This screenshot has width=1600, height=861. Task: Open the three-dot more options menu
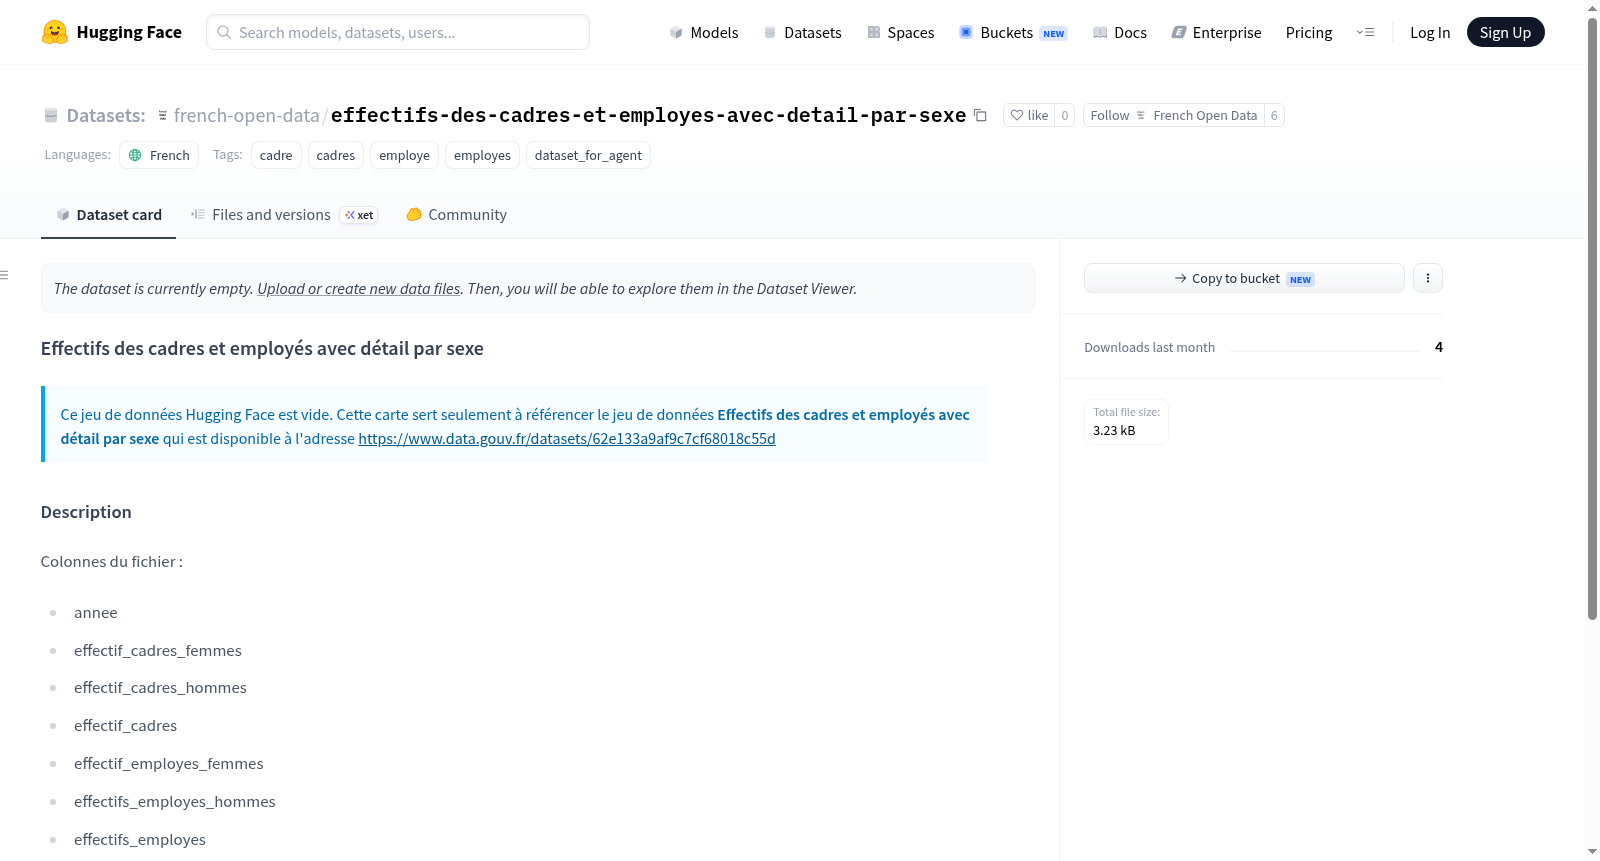(x=1428, y=278)
